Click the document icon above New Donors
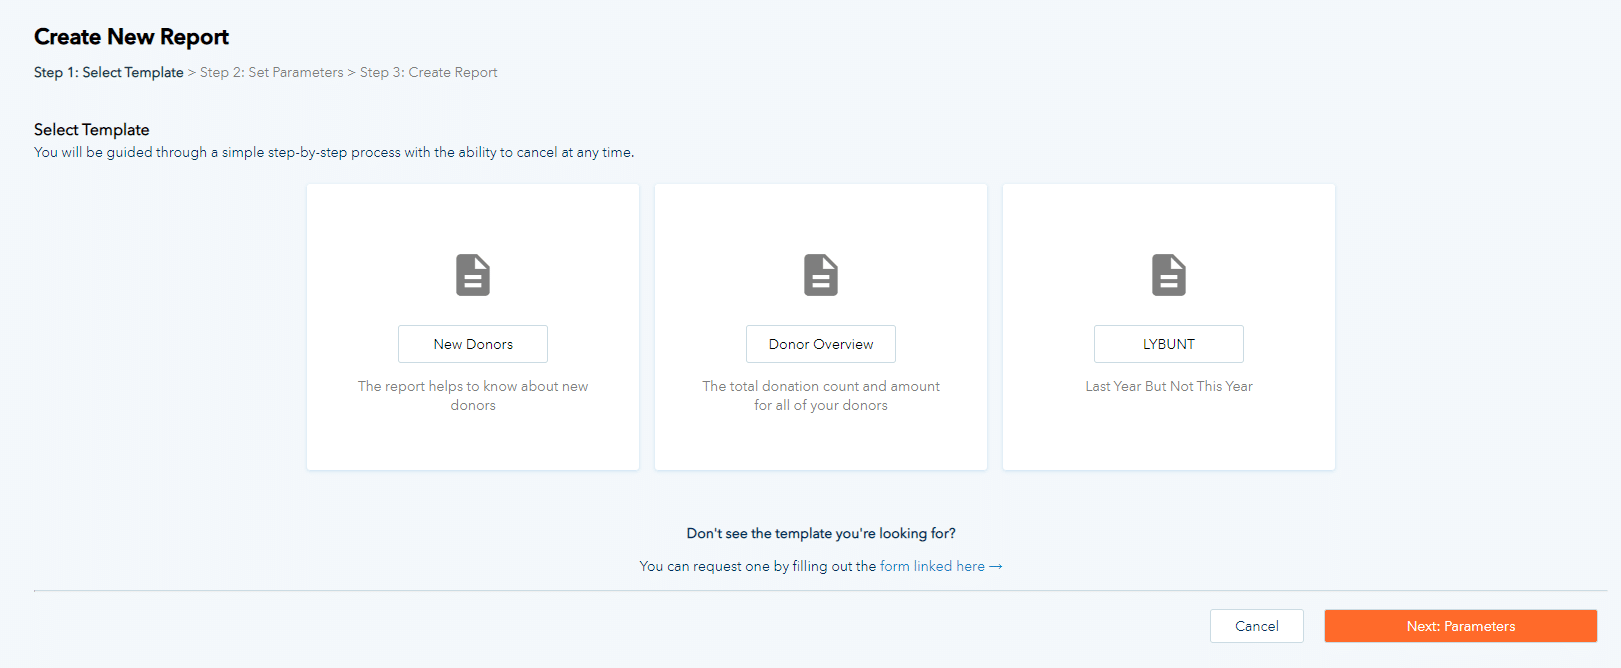Image resolution: width=1621 pixels, height=668 pixels. click(x=473, y=275)
